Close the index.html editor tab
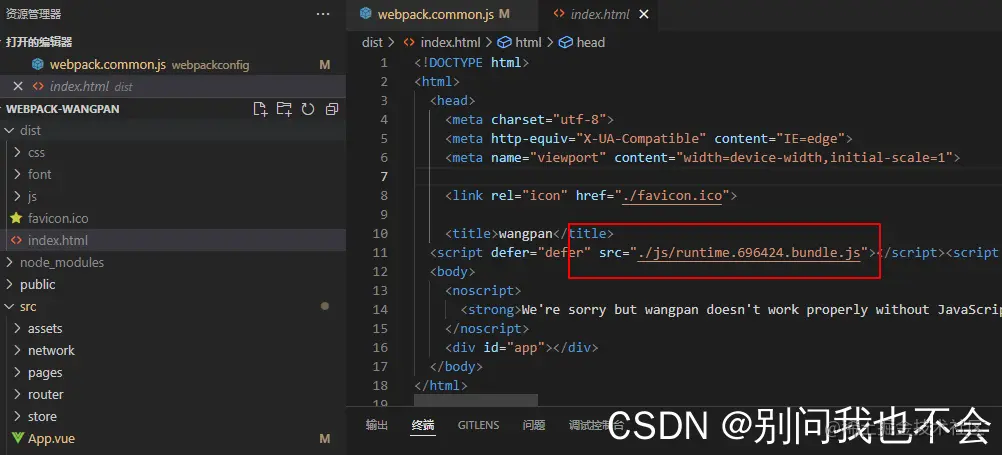The height and width of the screenshot is (455, 1002). 644,14
